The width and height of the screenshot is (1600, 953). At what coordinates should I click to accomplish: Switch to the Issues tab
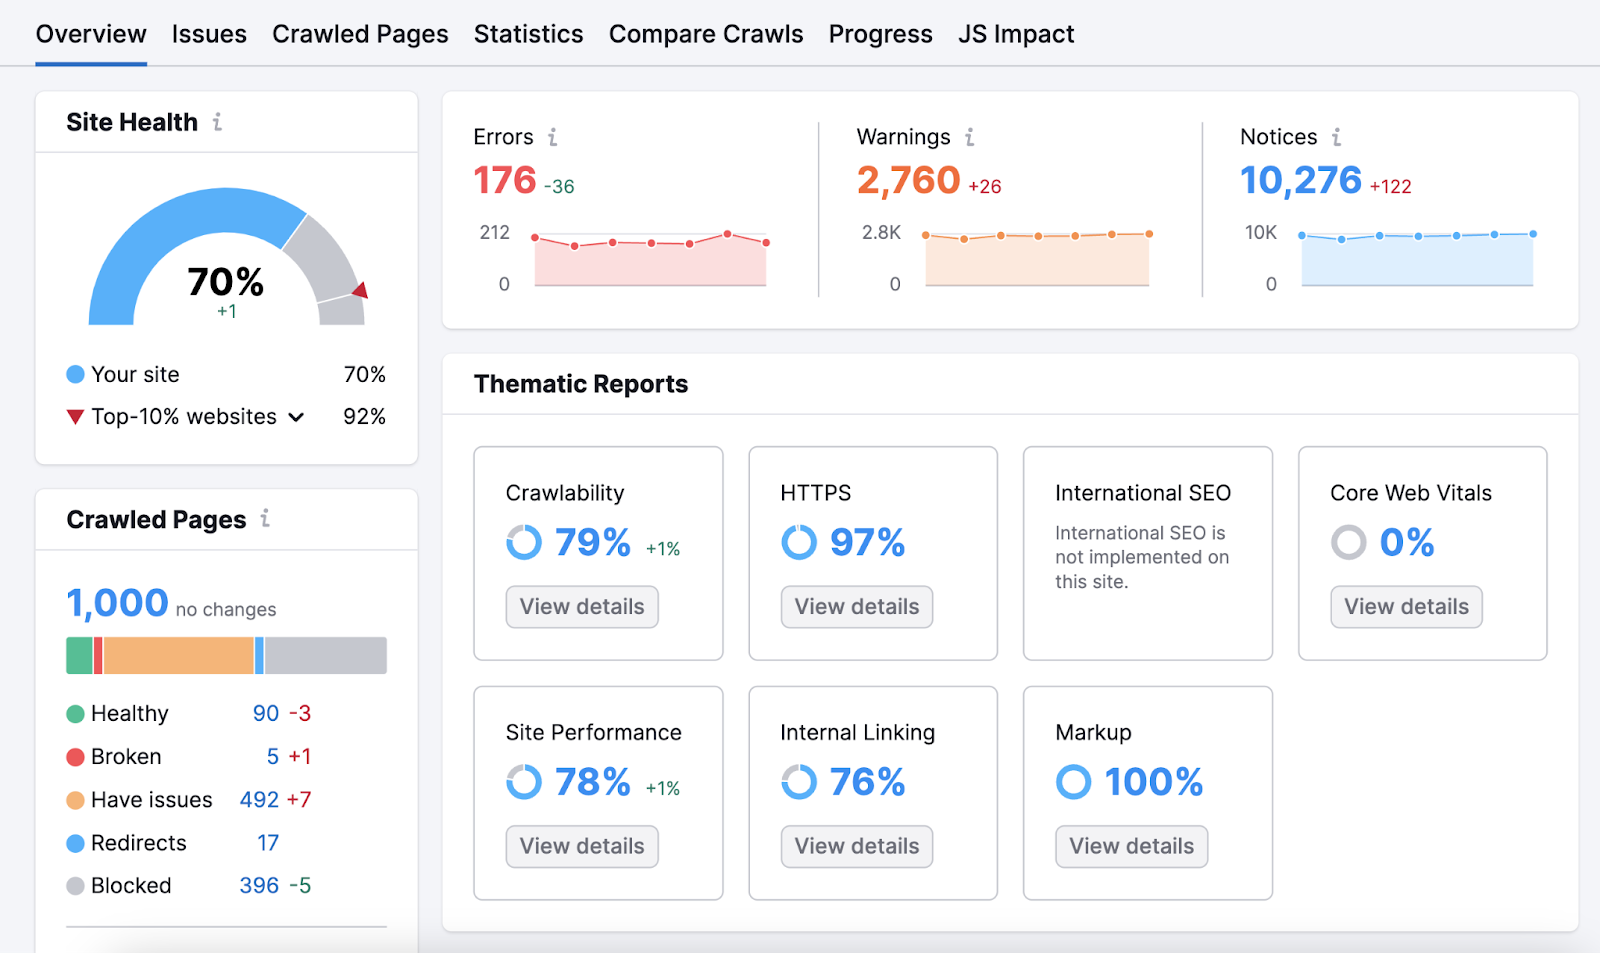click(209, 33)
